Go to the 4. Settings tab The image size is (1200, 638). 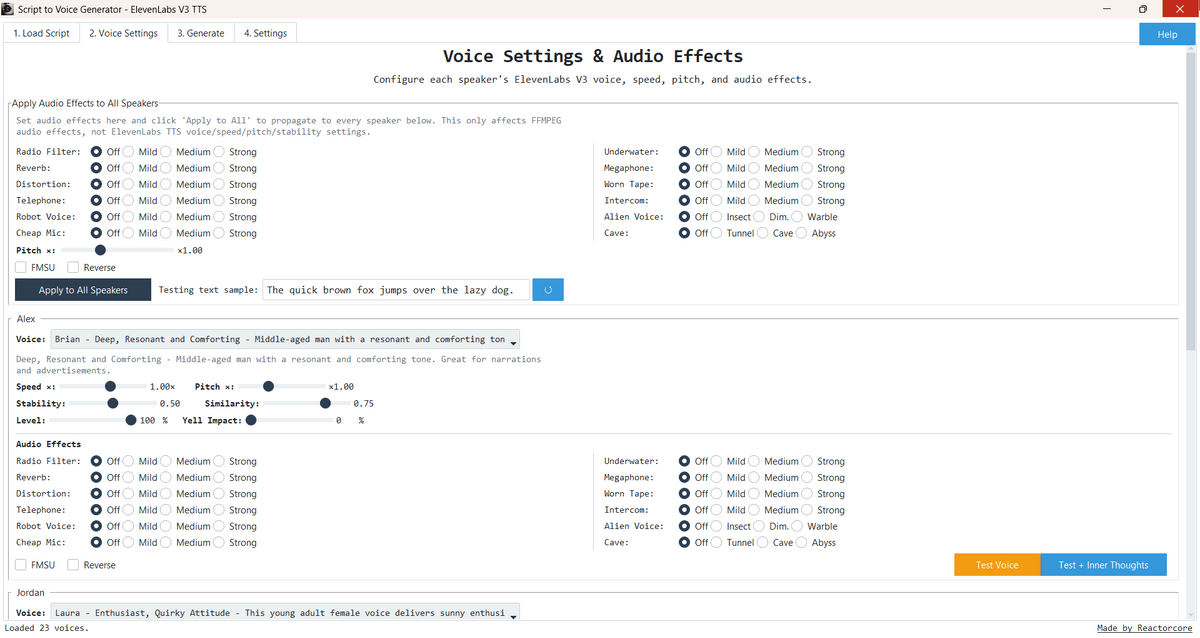265,33
